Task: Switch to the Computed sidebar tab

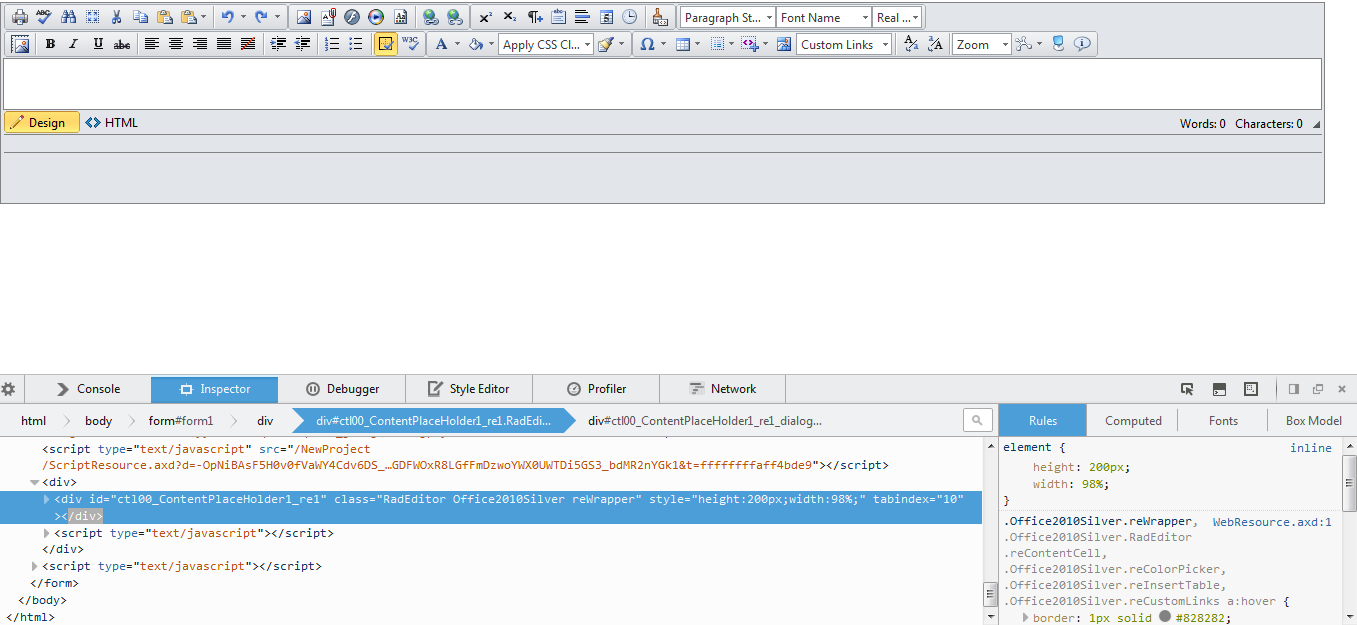Action: pos(1133,421)
